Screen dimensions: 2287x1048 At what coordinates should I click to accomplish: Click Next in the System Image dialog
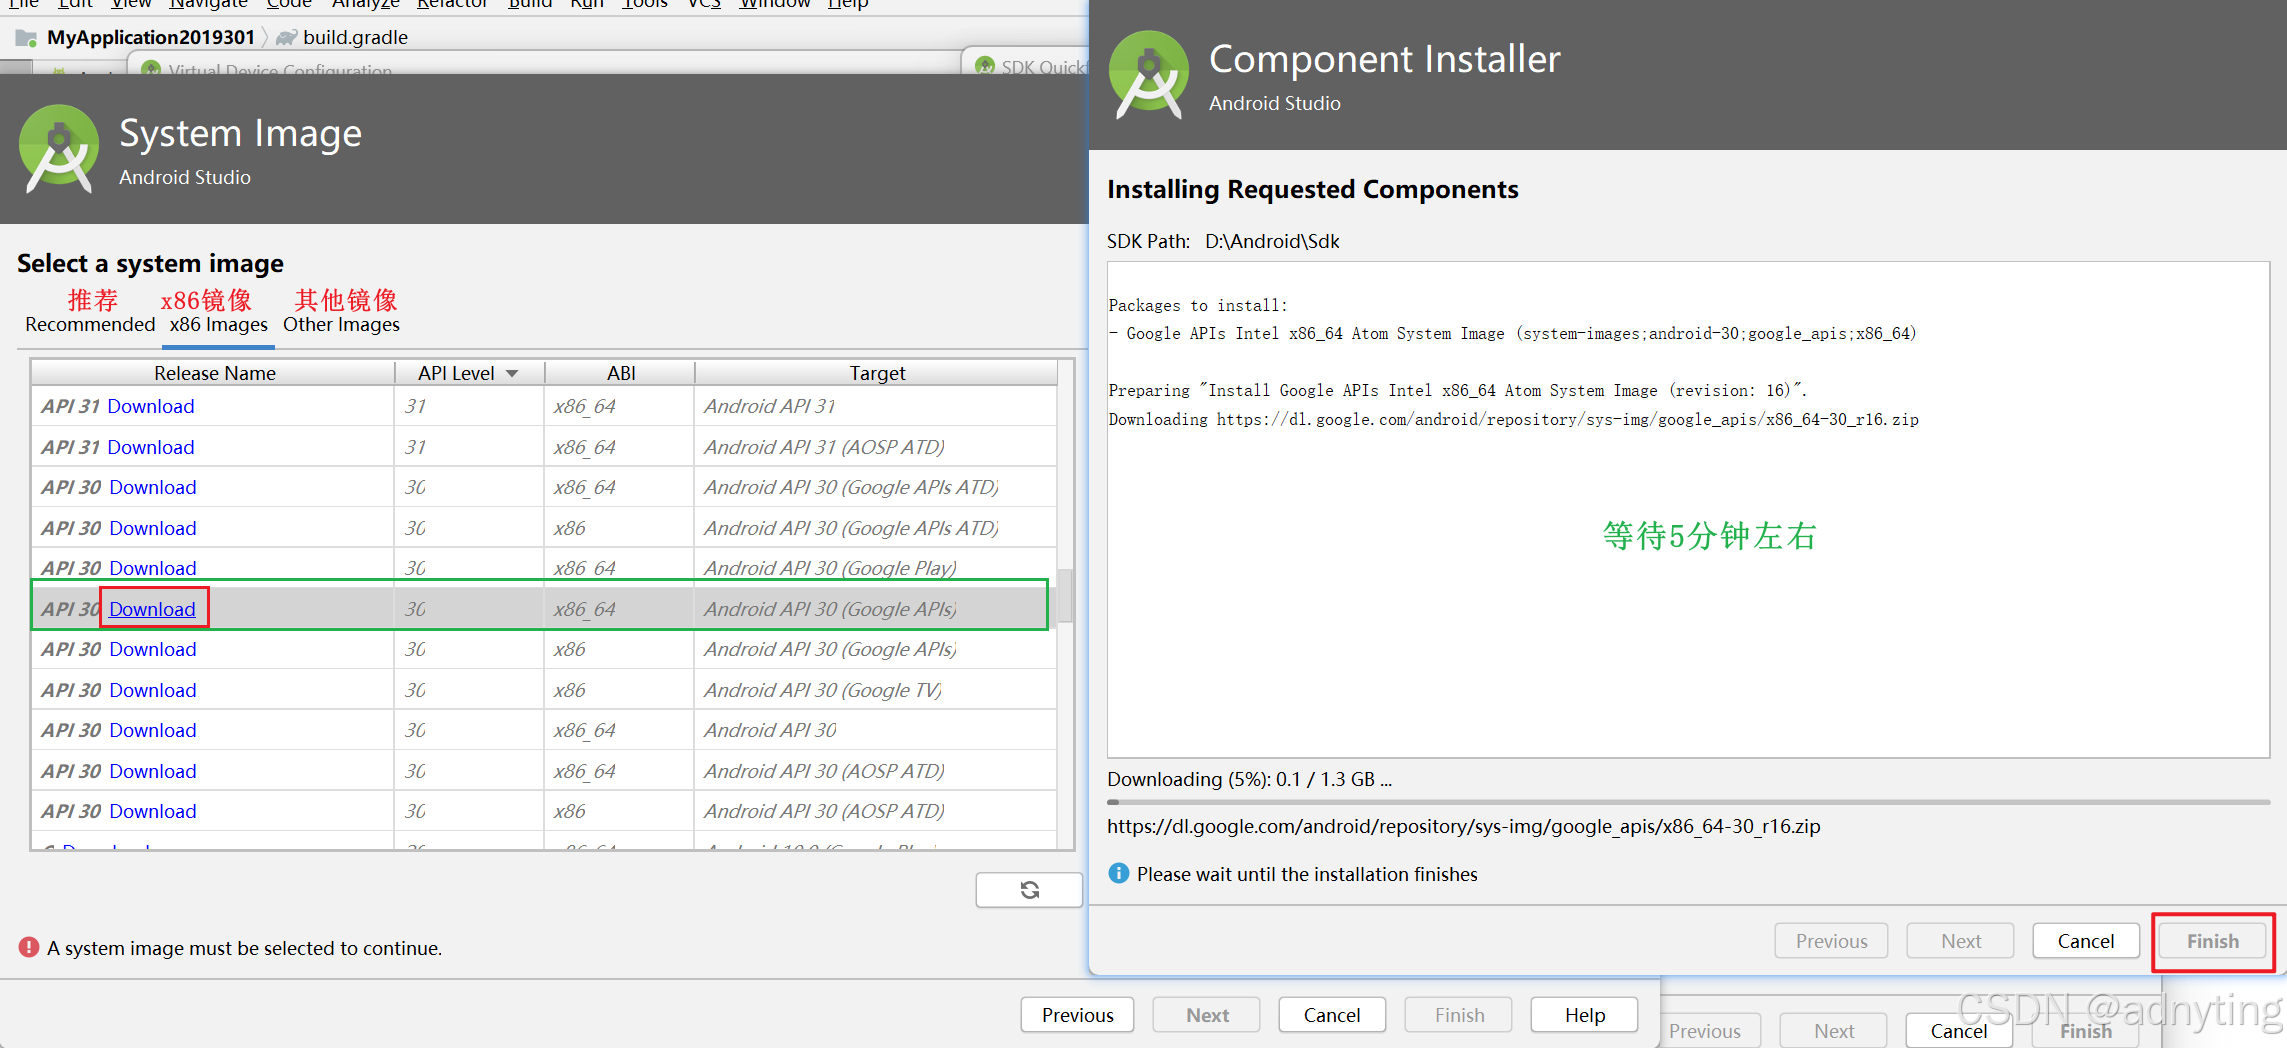(1207, 1015)
